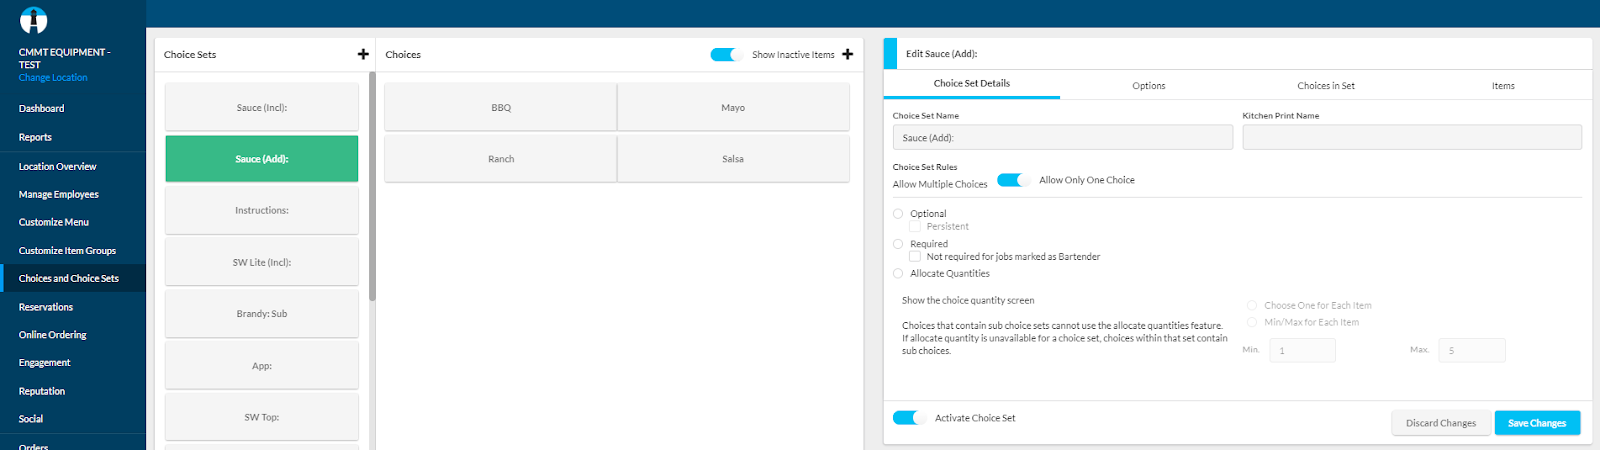The width and height of the screenshot is (1600, 450).
Task: Click the lighthouse logo icon
Action: point(33,20)
